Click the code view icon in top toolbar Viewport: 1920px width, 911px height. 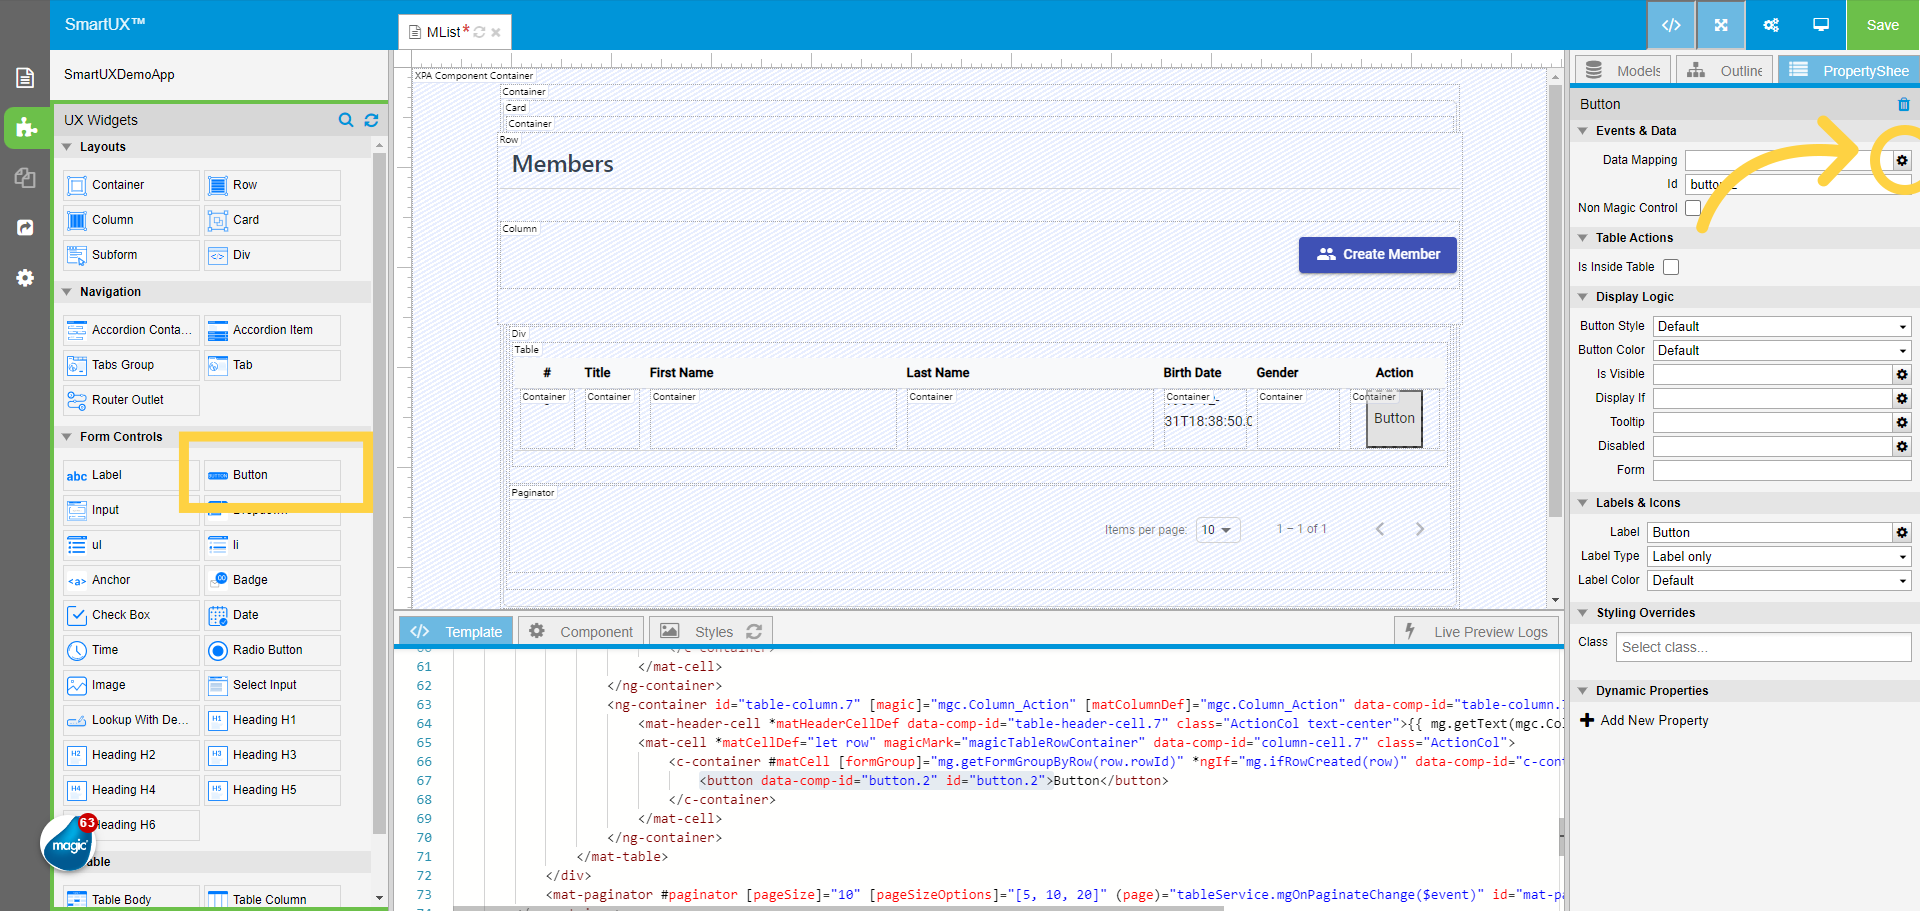click(1670, 25)
